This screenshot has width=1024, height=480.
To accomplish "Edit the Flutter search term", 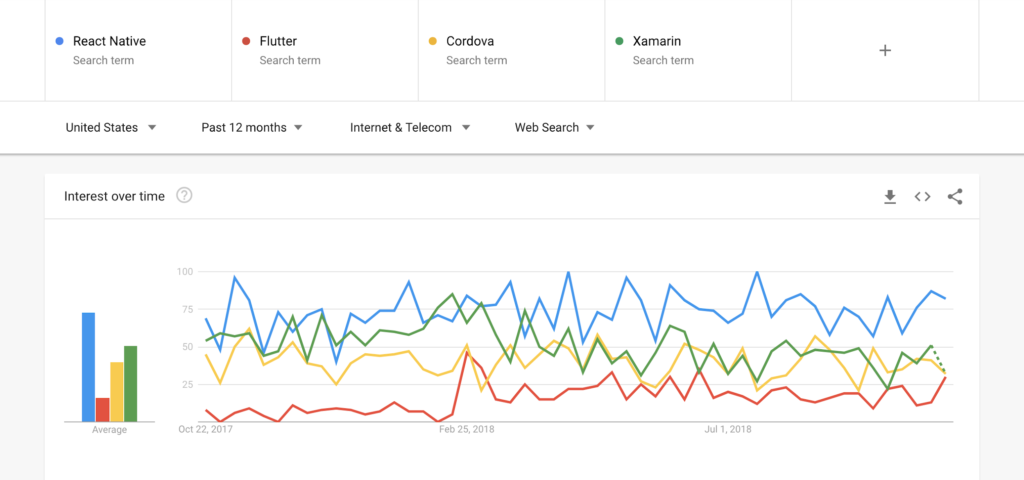I will [278, 42].
